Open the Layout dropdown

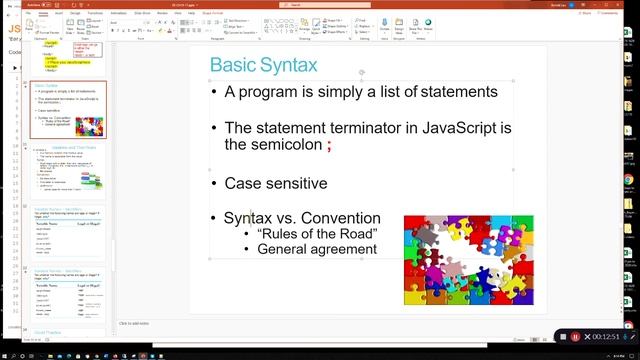95,20
